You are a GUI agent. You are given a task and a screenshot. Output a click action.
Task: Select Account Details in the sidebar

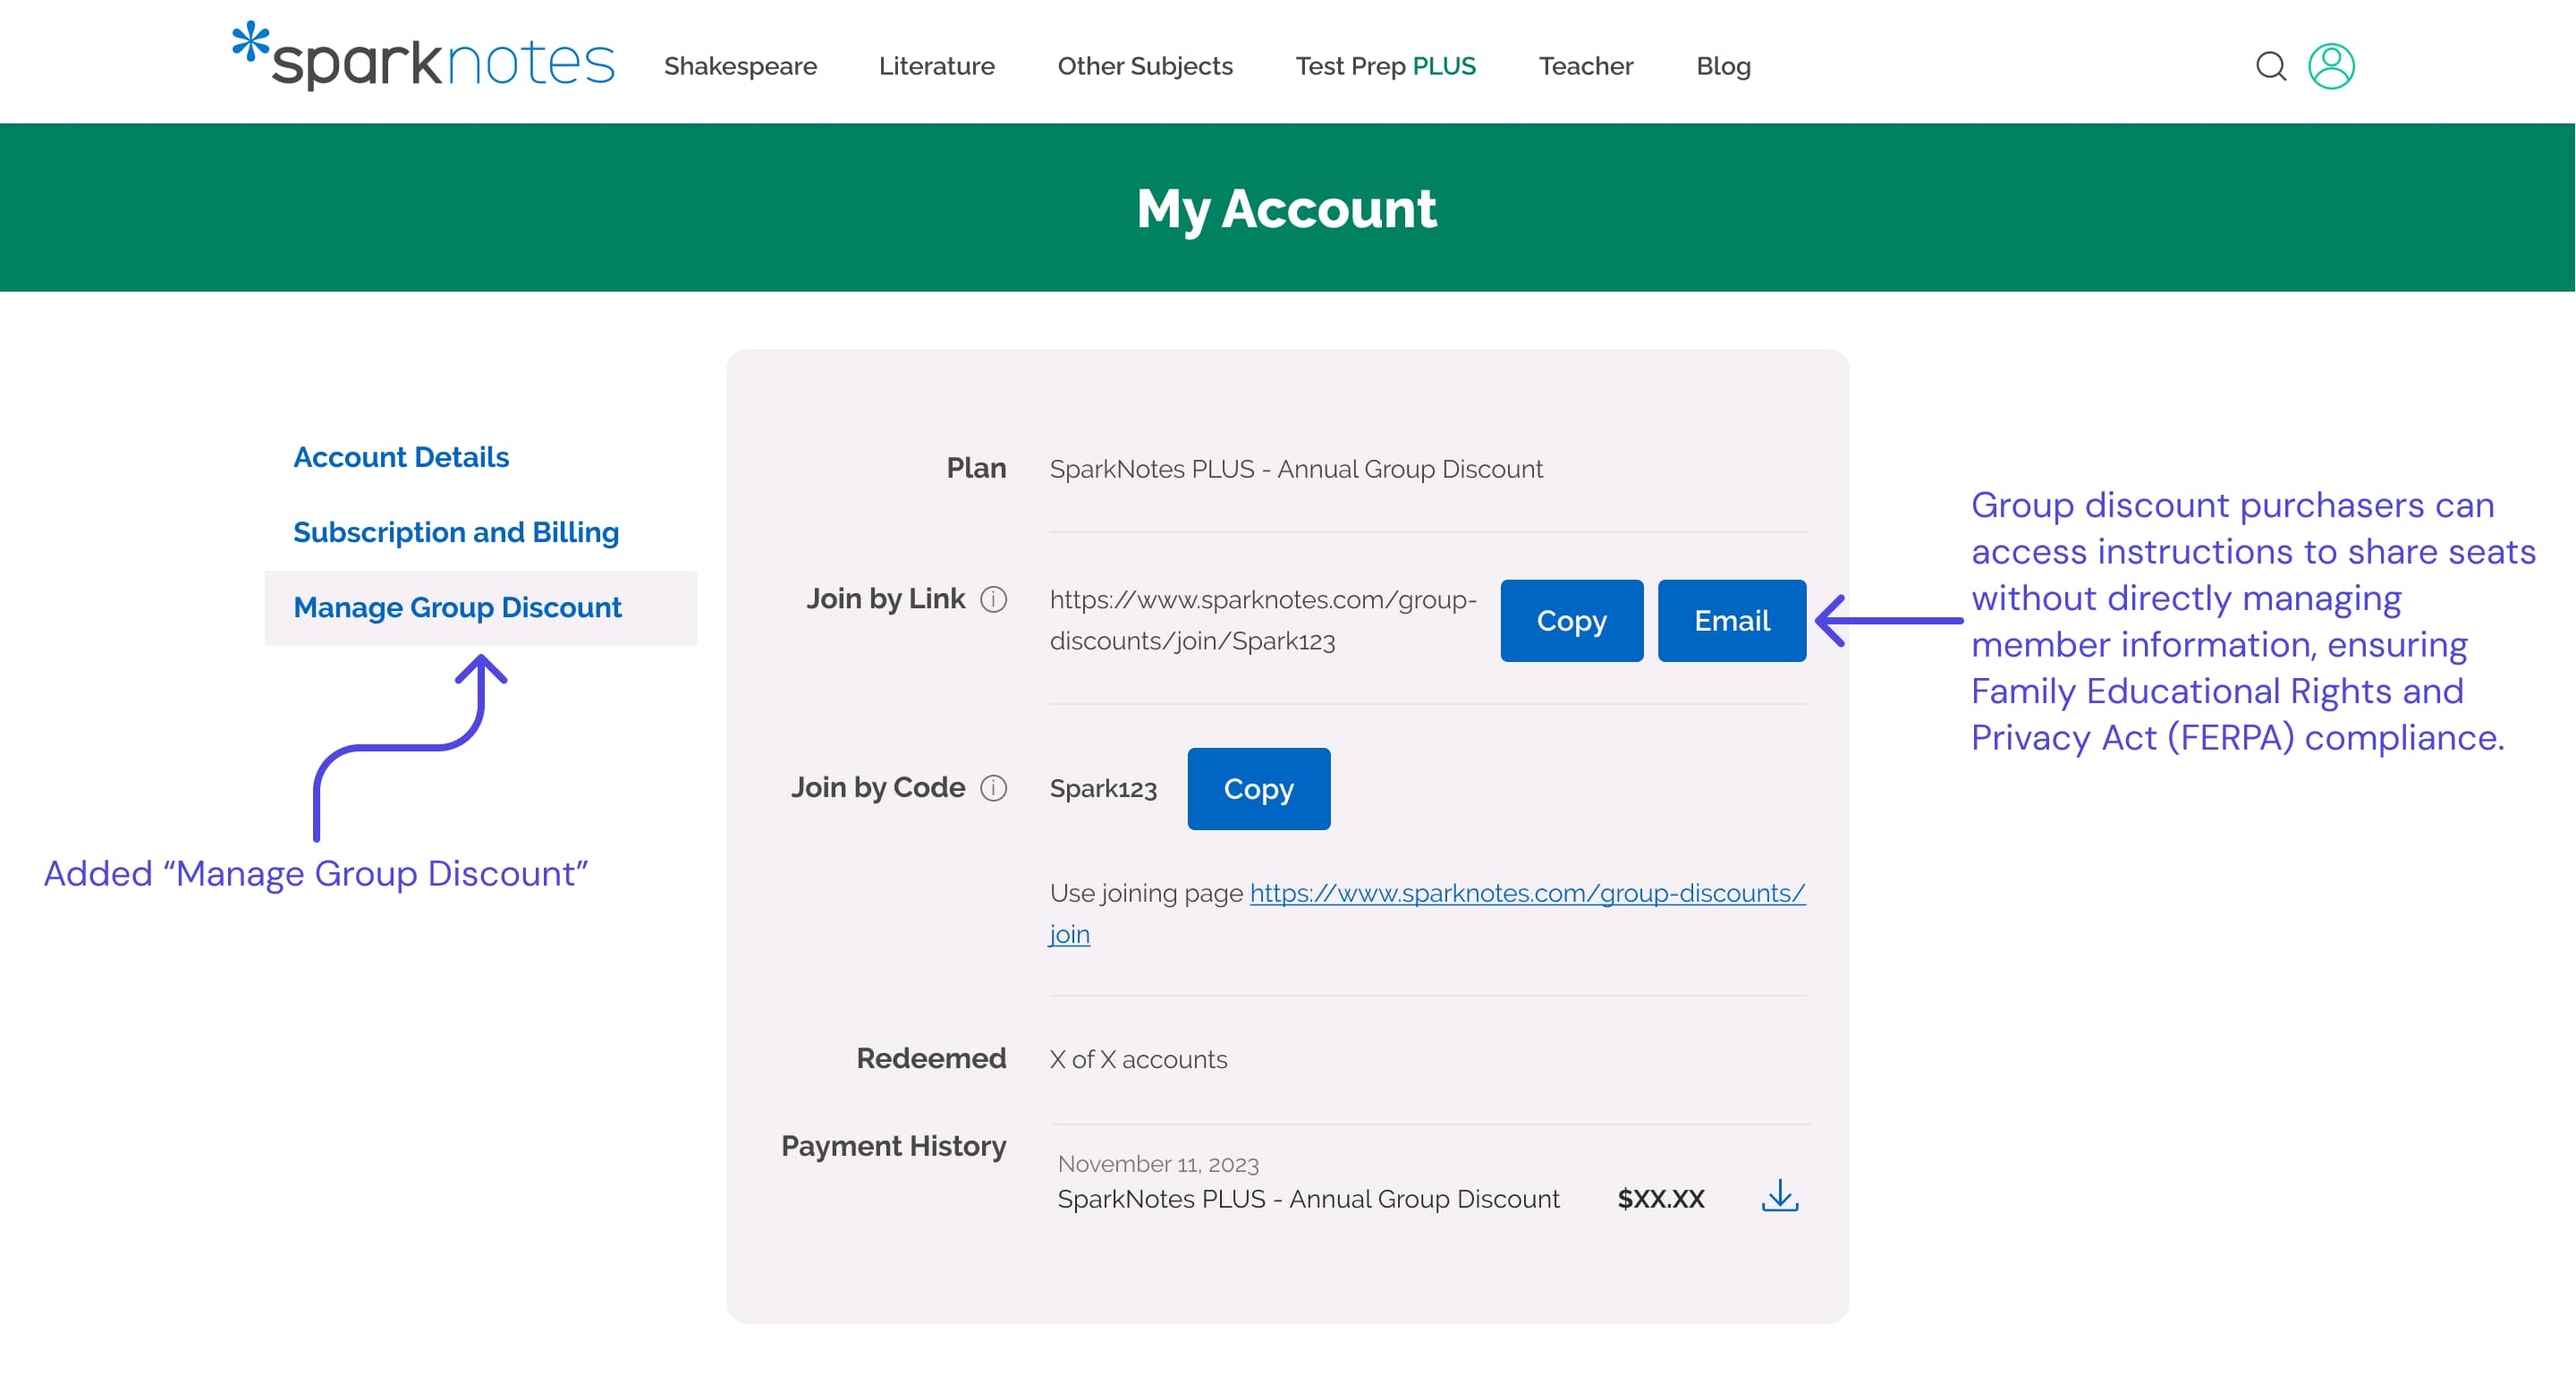(401, 457)
